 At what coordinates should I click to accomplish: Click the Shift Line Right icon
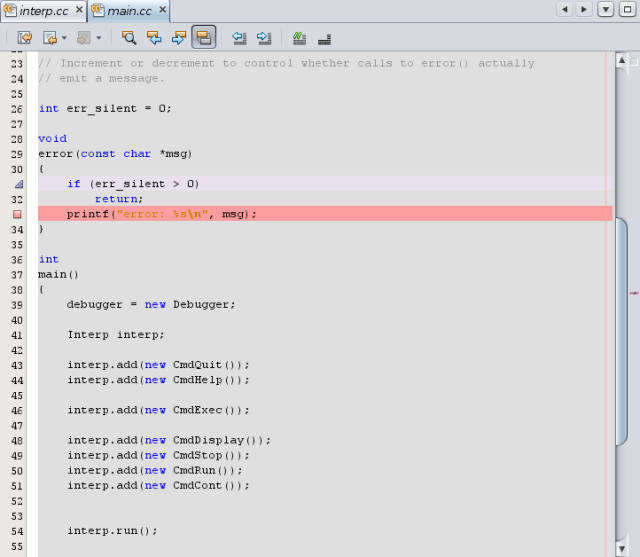pyautogui.click(x=264, y=38)
